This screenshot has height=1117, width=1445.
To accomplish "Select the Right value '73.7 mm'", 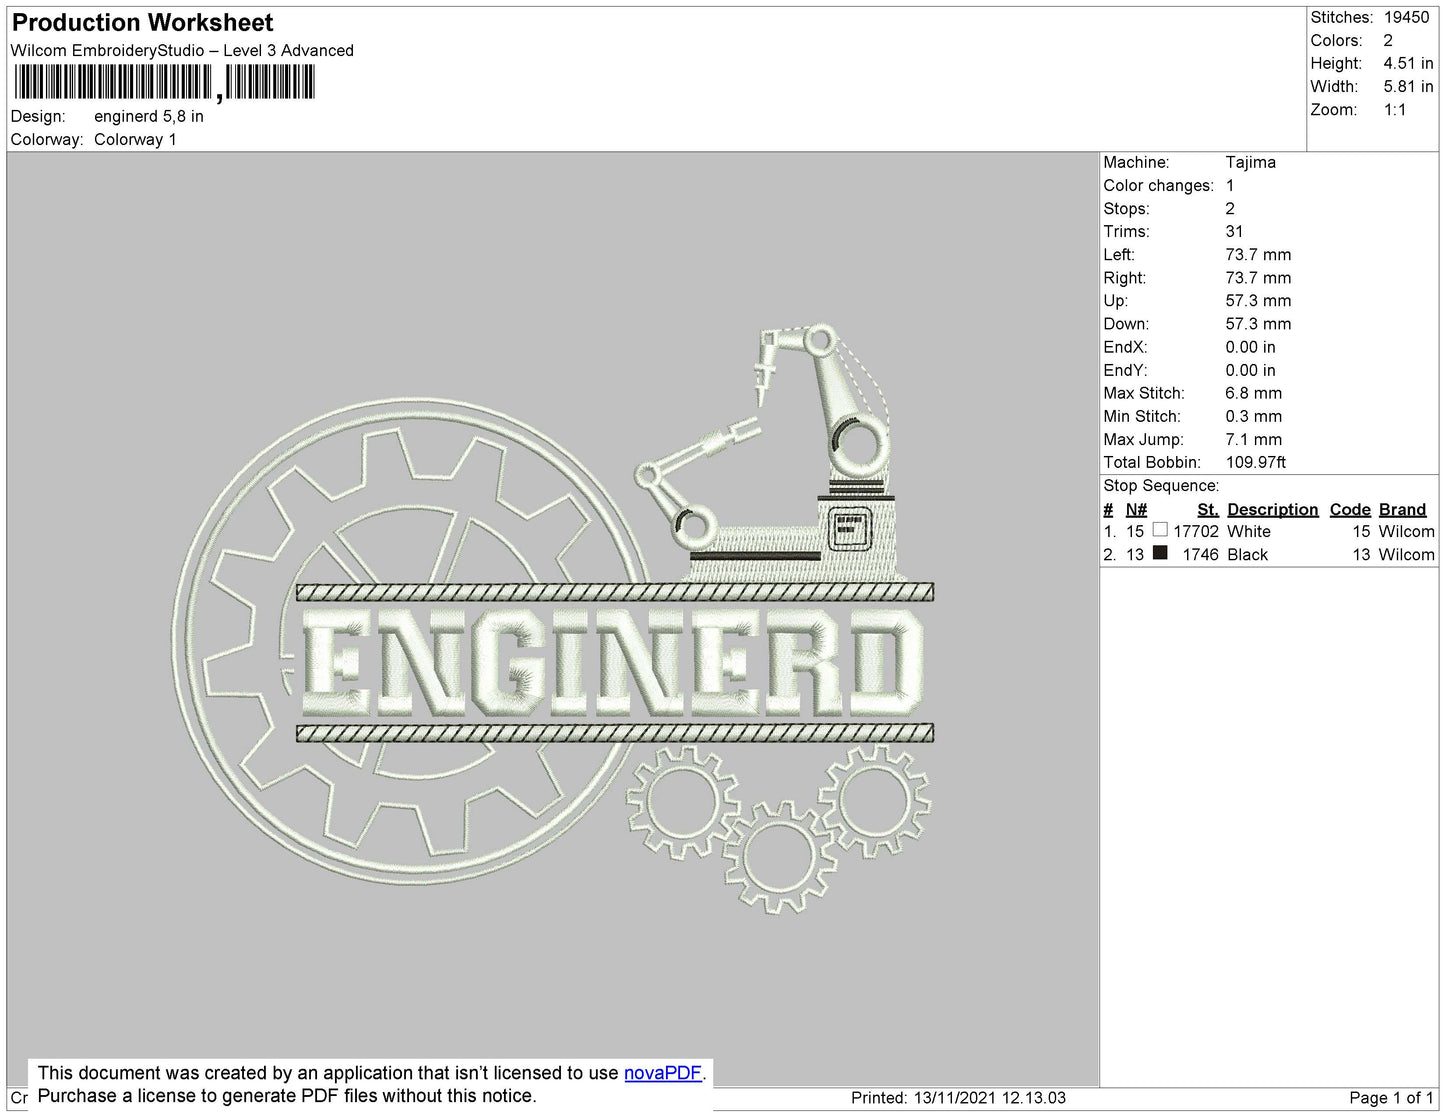I will click(1258, 277).
